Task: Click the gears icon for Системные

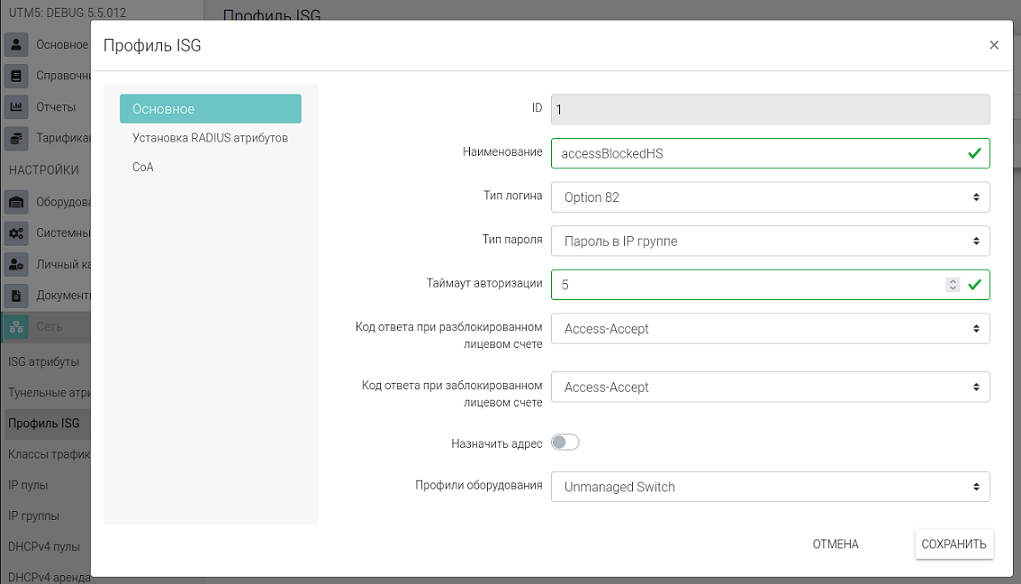Action: click(16, 233)
